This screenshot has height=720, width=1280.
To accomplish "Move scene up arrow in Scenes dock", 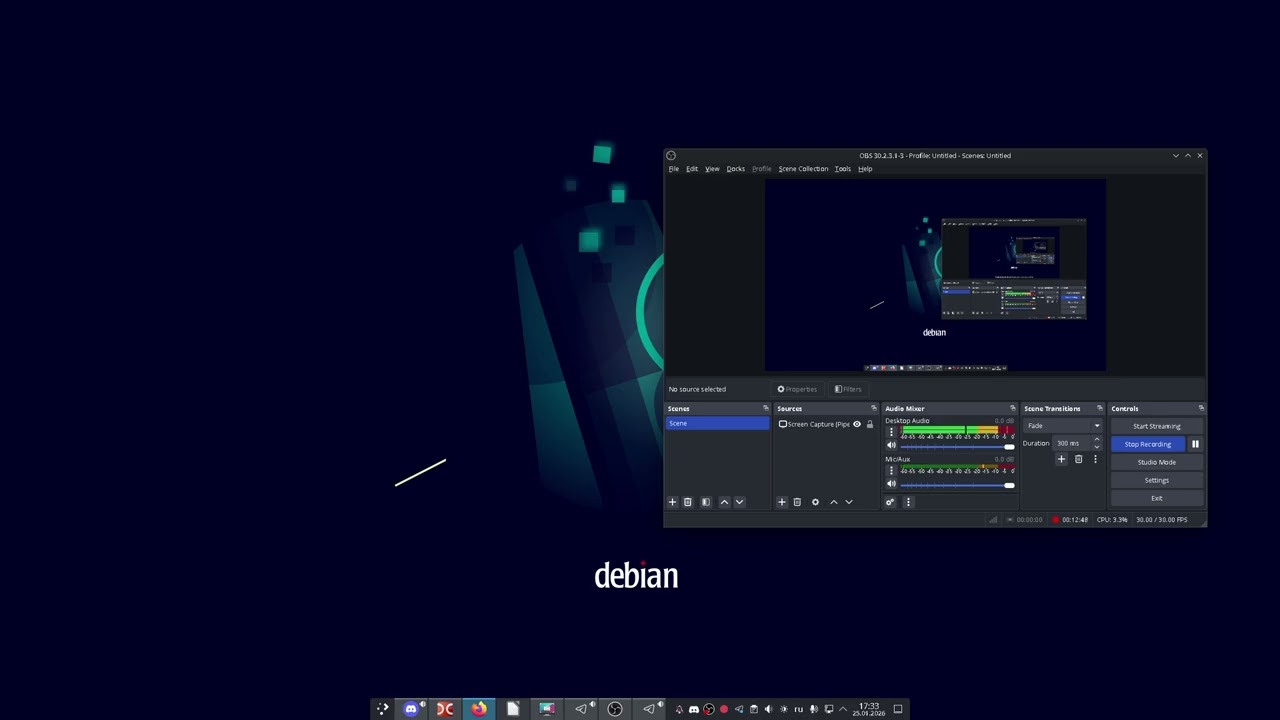I will pyautogui.click(x=724, y=502).
